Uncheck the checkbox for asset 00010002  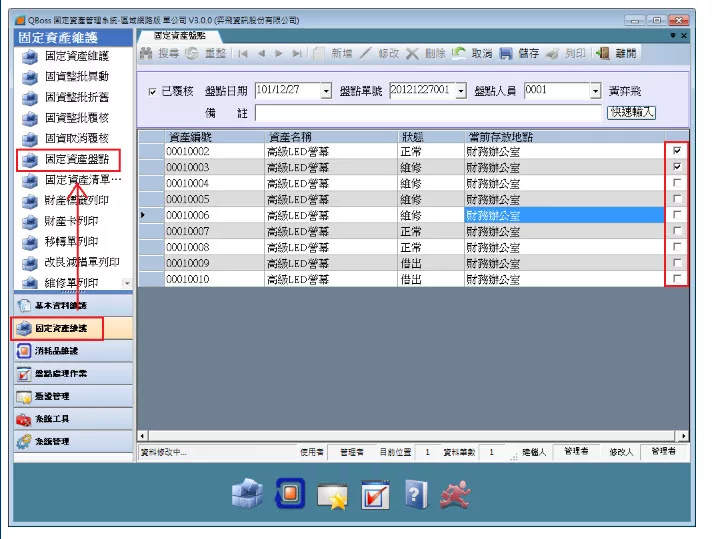(x=678, y=151)
